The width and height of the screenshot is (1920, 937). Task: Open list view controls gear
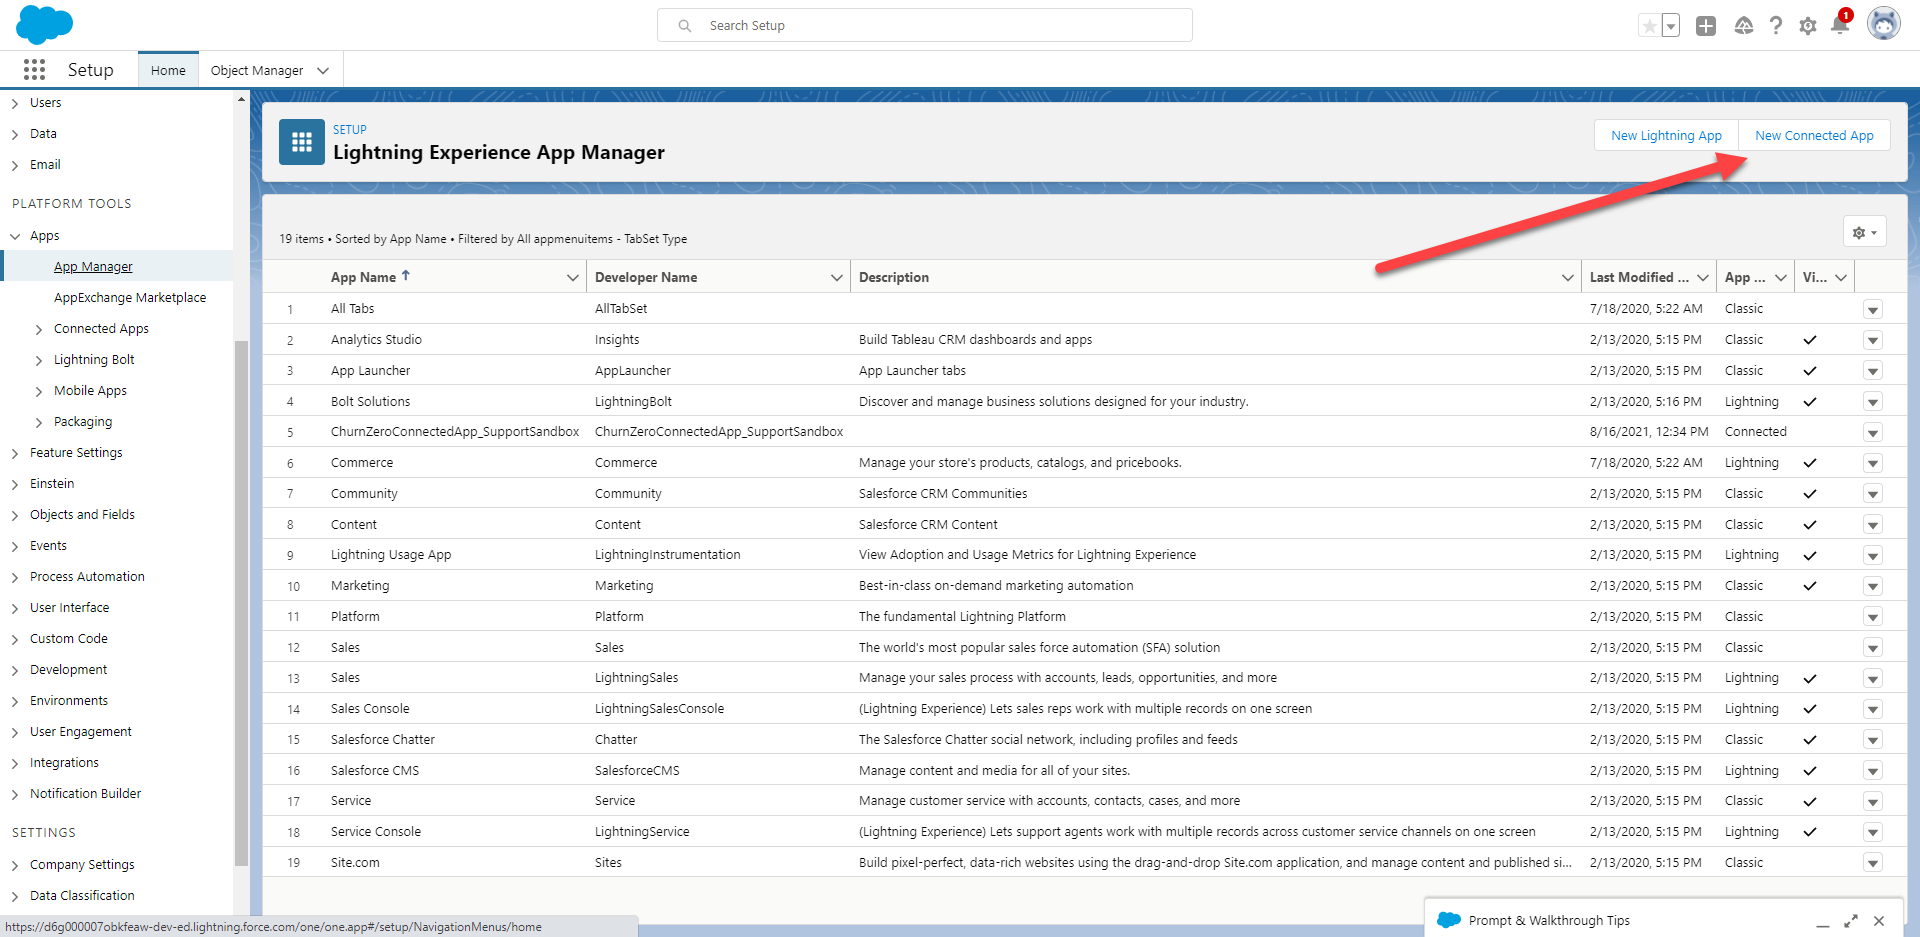[1865, 232]
